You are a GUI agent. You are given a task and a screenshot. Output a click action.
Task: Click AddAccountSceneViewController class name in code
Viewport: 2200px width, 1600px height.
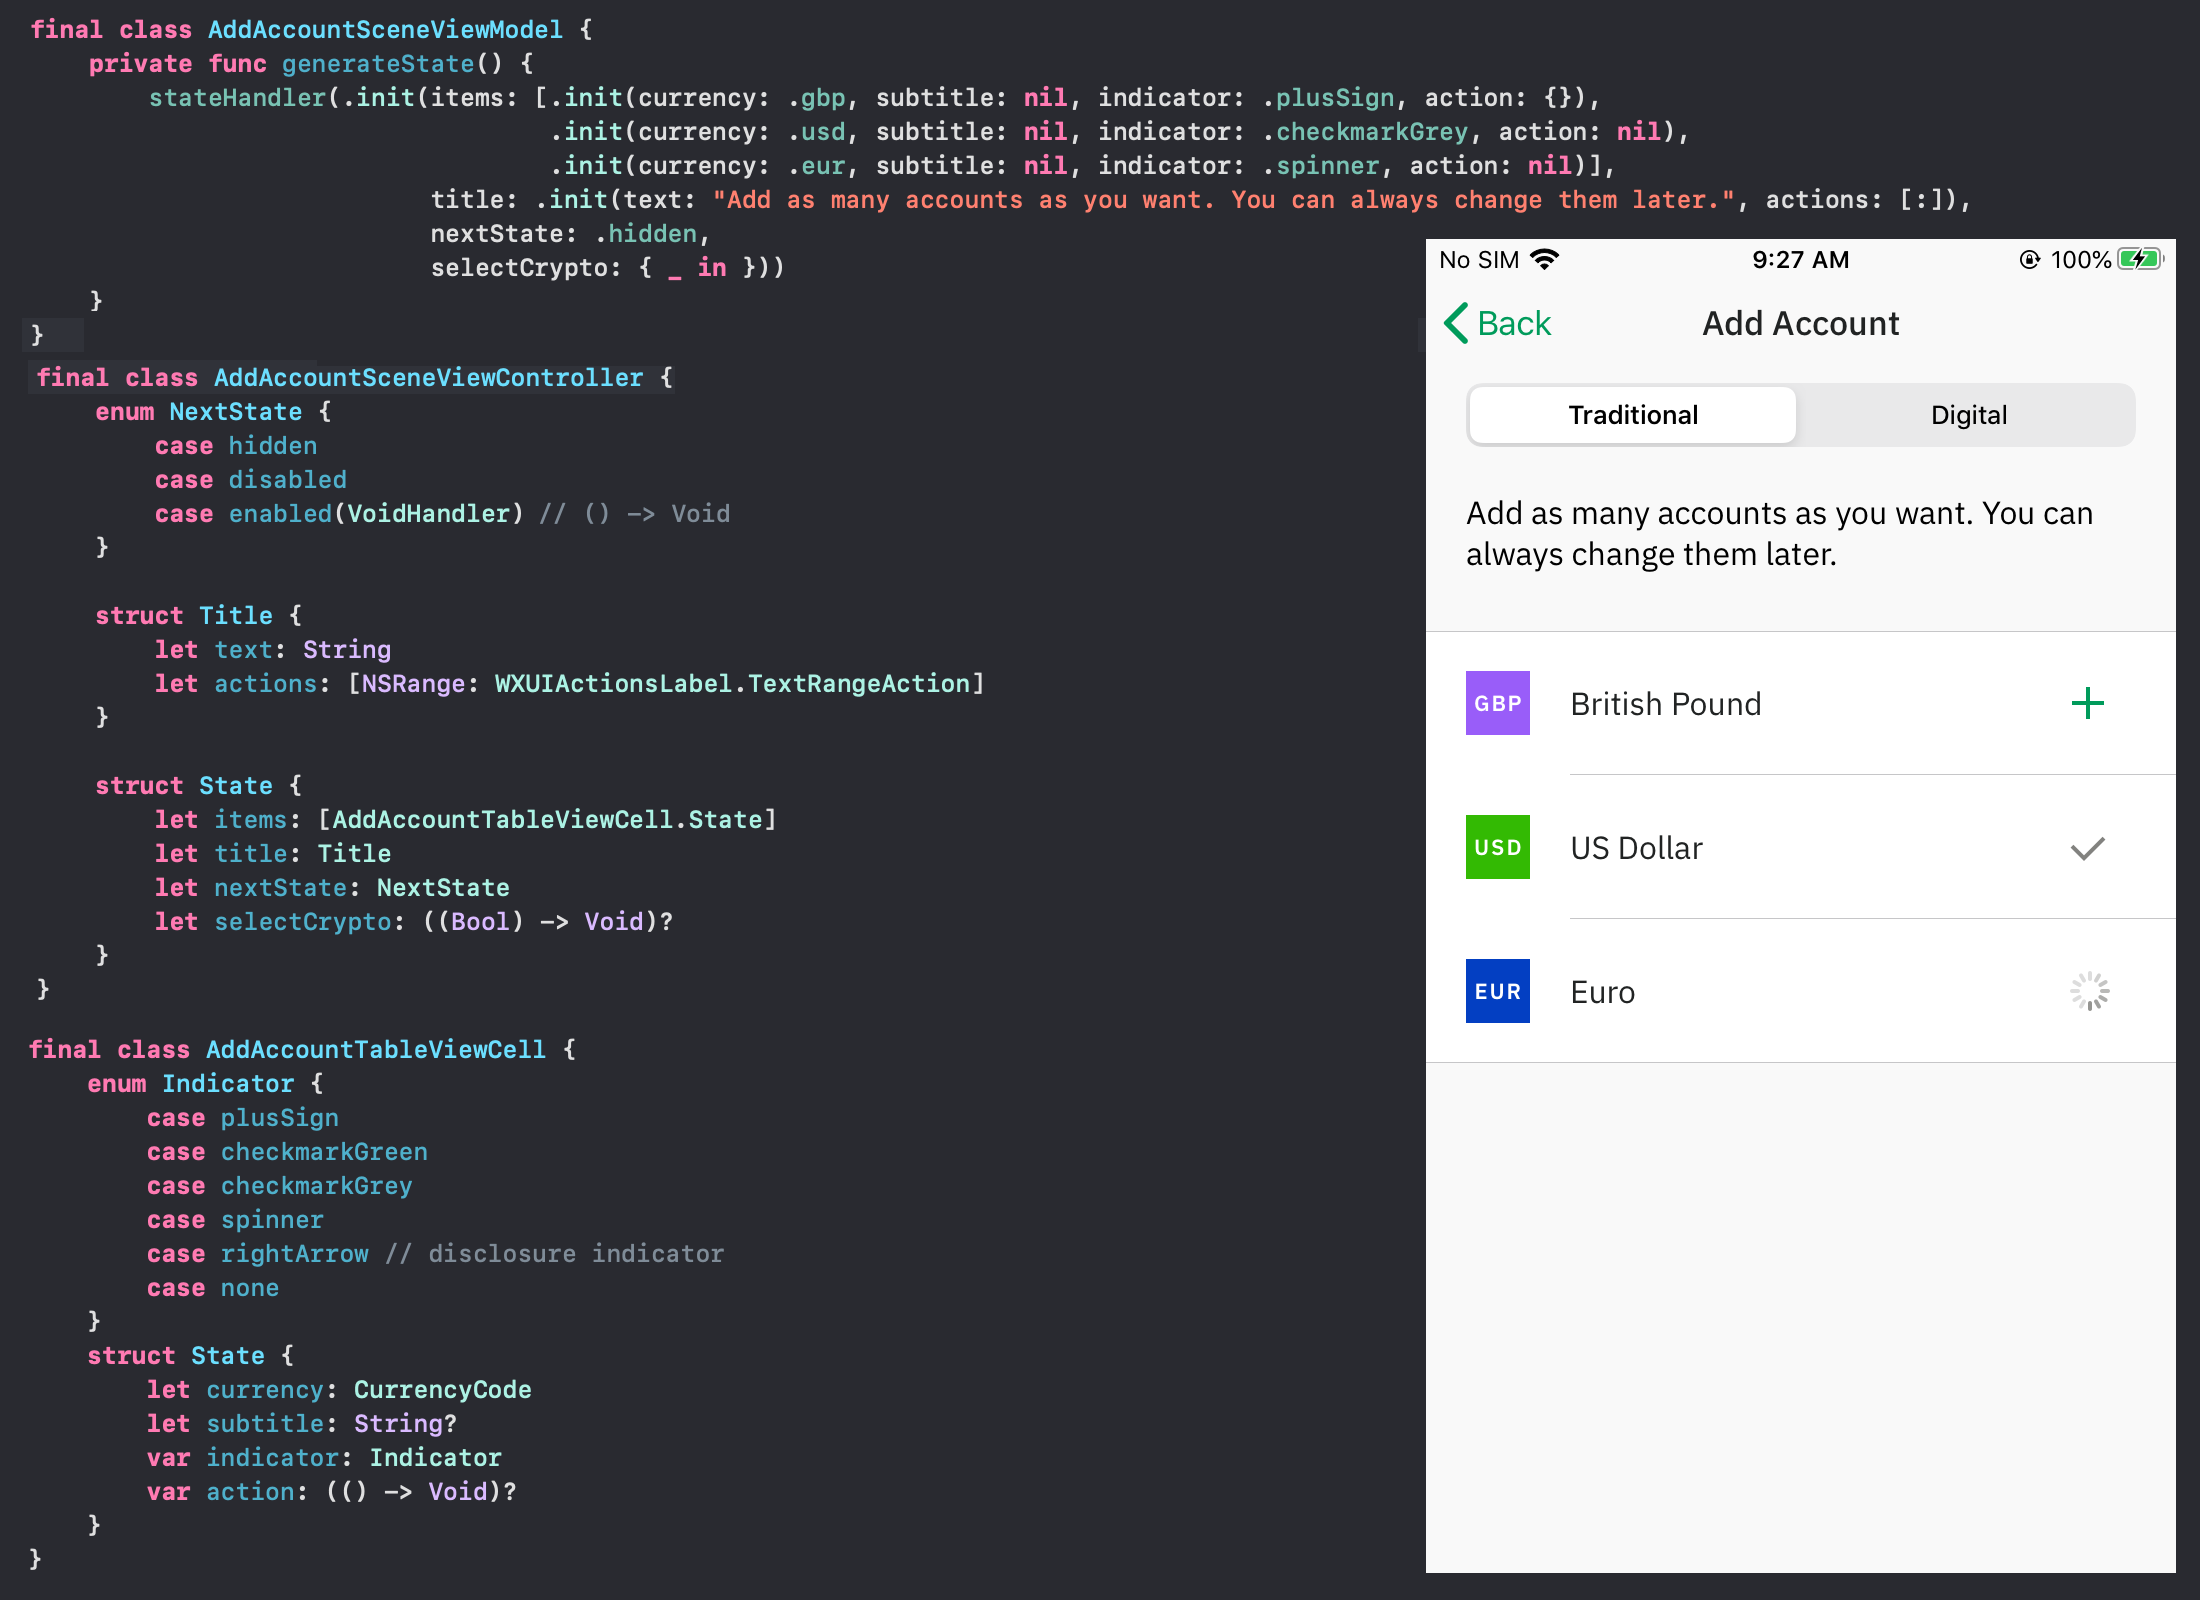[428, 378]
